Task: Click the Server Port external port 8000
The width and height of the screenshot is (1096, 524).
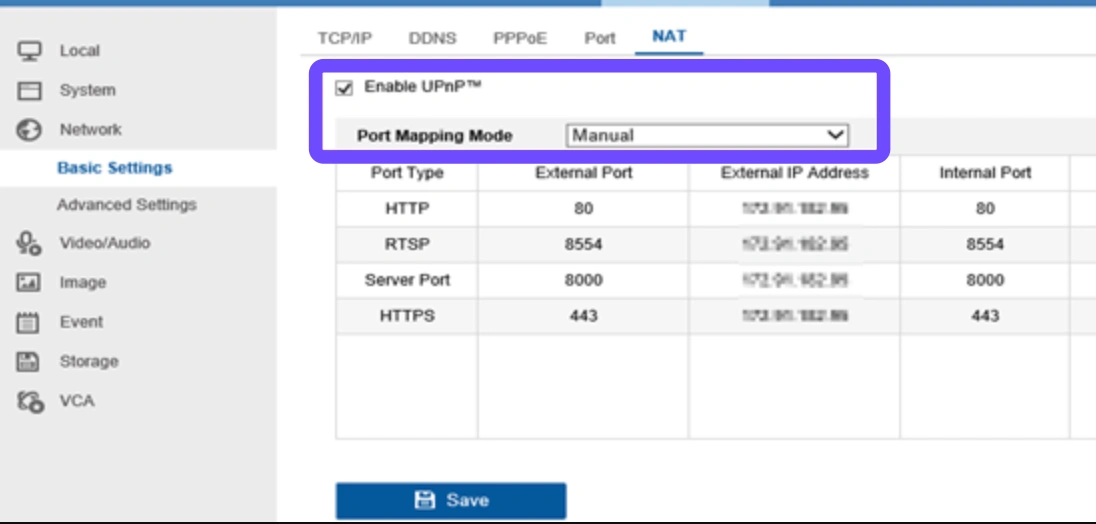Action: [x=583, y=280]
